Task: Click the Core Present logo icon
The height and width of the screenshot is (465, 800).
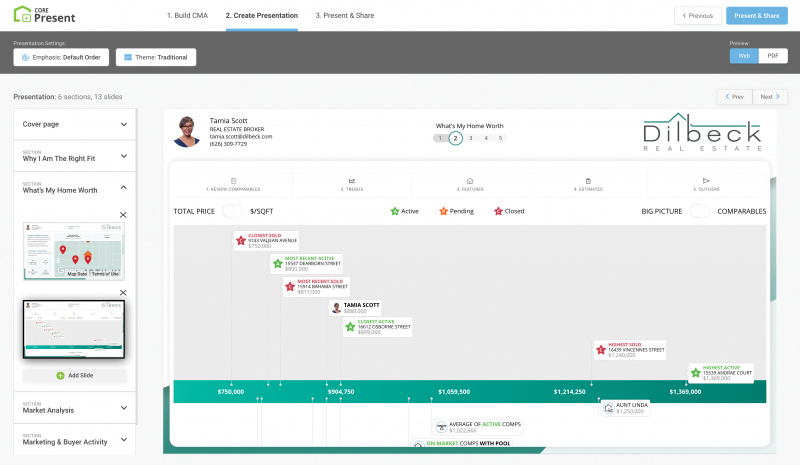Action: coord(22,14)
